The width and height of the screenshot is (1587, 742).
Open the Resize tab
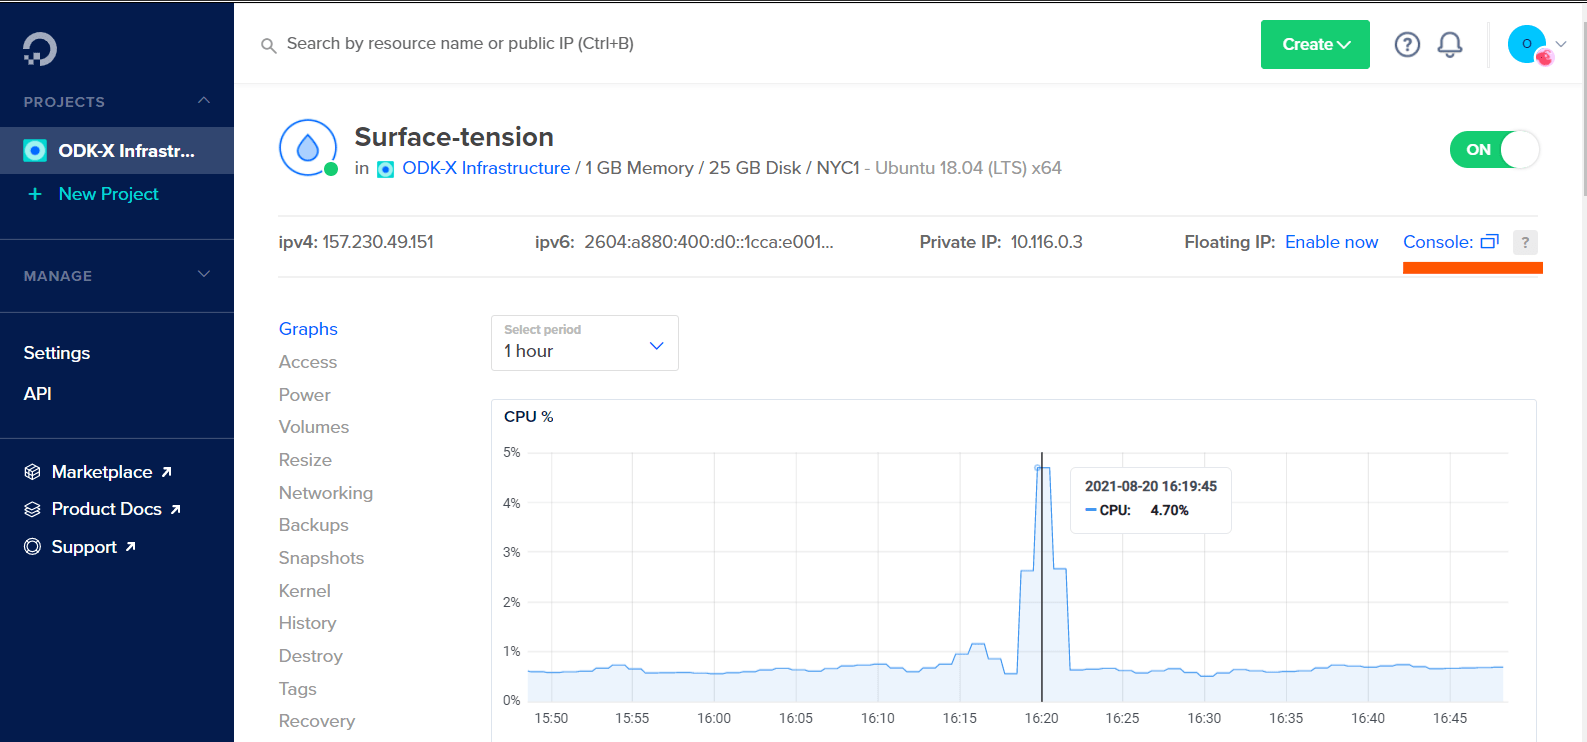click(x=305, y=460)
